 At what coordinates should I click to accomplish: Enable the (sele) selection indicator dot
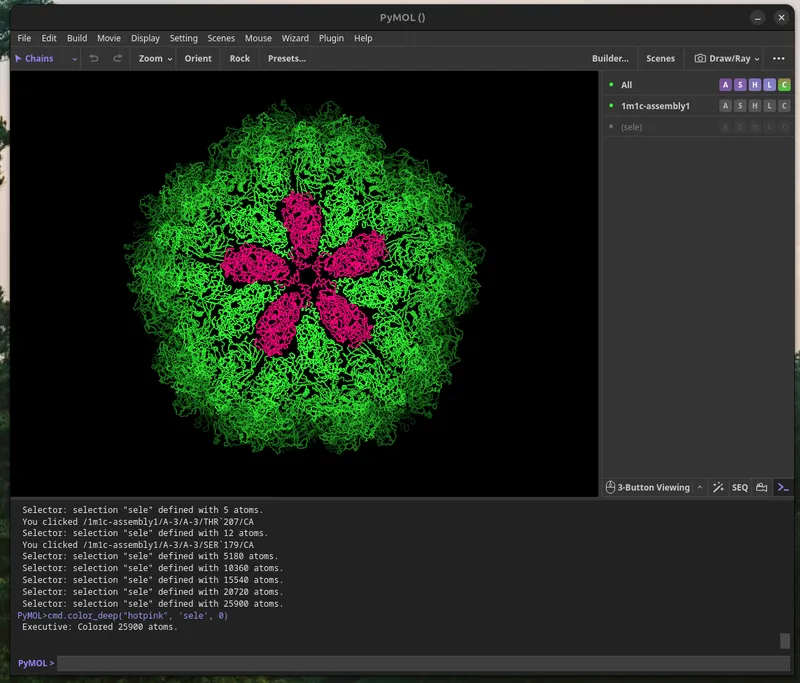(610, 127)
